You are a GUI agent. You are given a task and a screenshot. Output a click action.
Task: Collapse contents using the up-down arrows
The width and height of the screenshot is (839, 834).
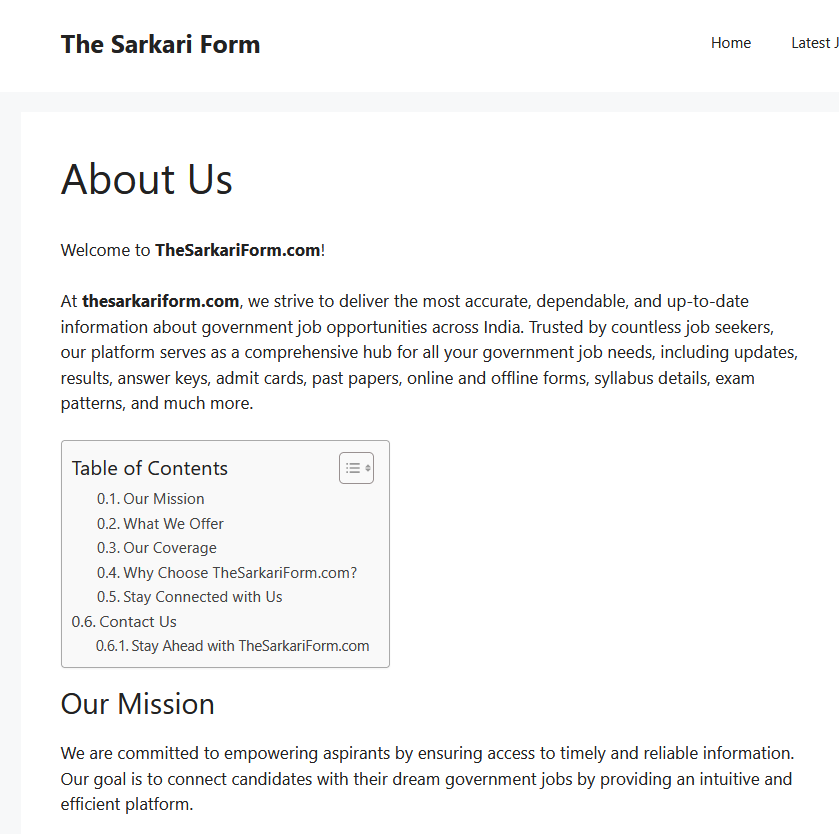point(368,468)
